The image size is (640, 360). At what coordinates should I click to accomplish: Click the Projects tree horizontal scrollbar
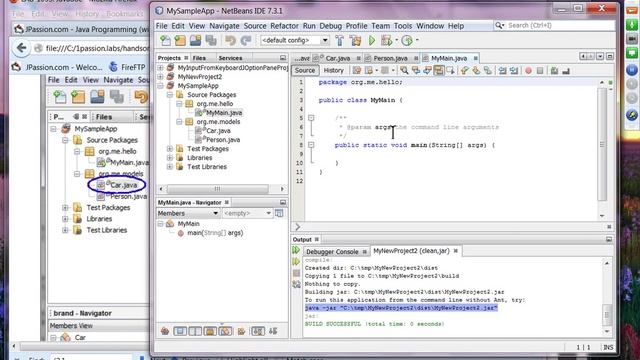coord(217,189)
